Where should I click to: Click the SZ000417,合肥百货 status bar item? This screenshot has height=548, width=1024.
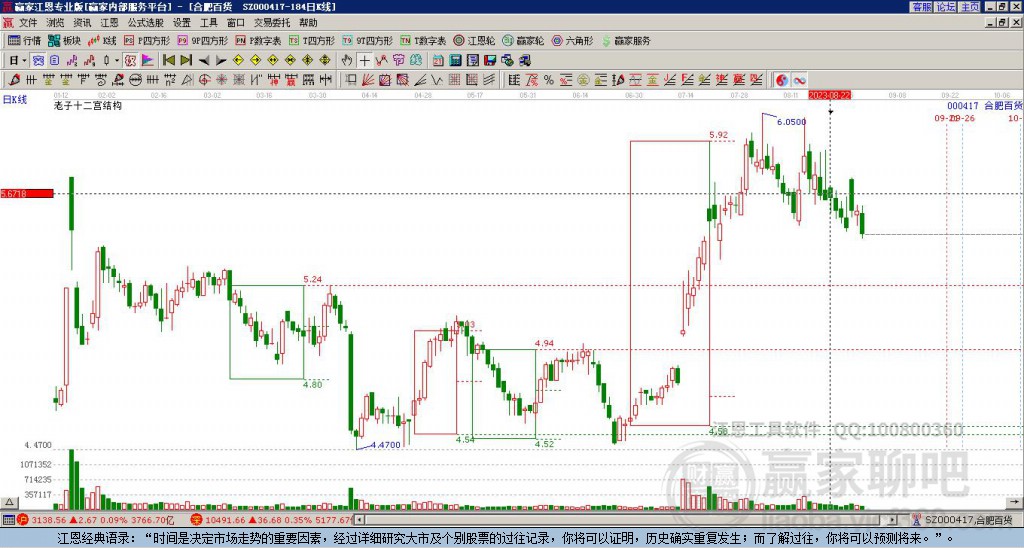pyautogui.click(x=968, y=520)
